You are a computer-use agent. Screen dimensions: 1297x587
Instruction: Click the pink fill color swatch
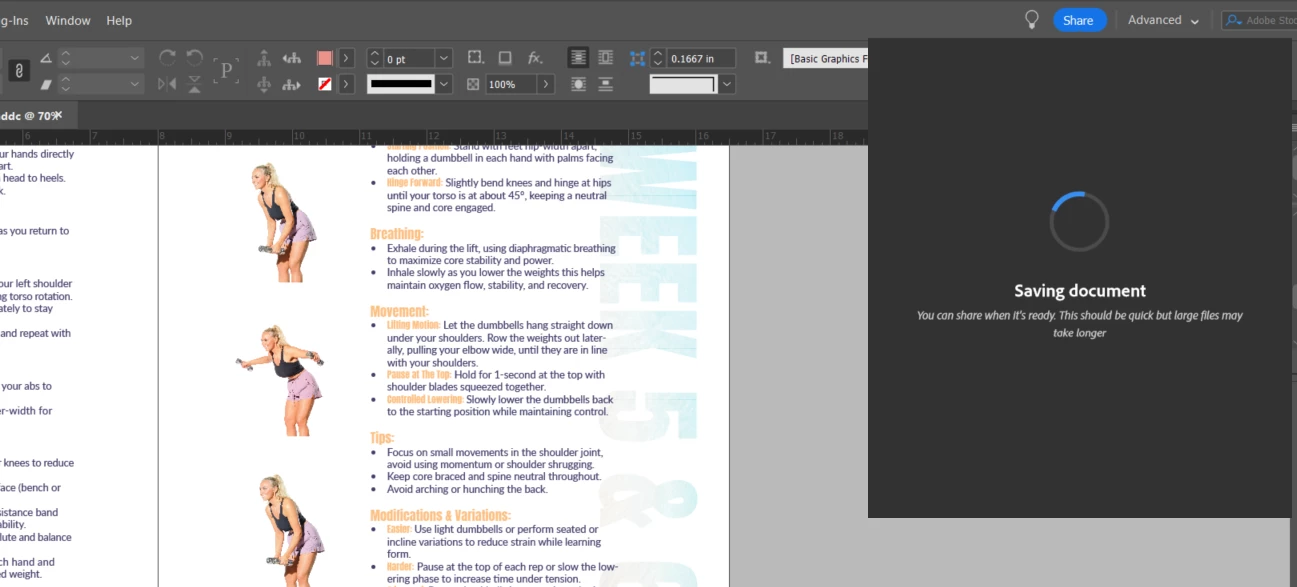tap(324, 58)
